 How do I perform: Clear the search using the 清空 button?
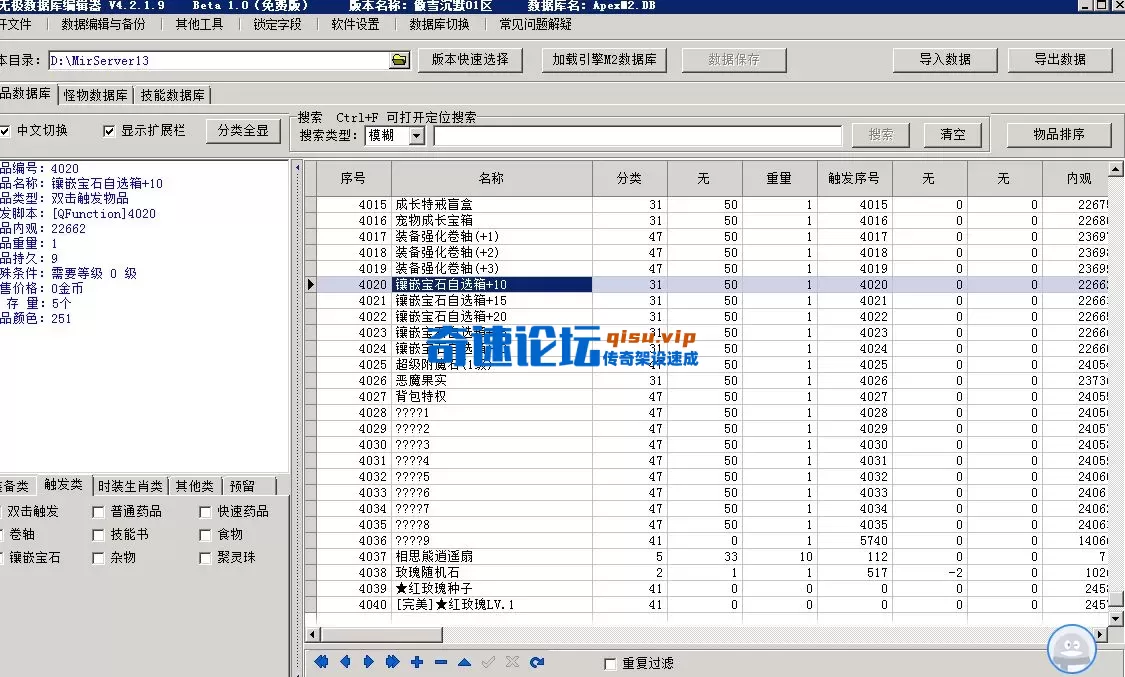click(x=952, y=135)
